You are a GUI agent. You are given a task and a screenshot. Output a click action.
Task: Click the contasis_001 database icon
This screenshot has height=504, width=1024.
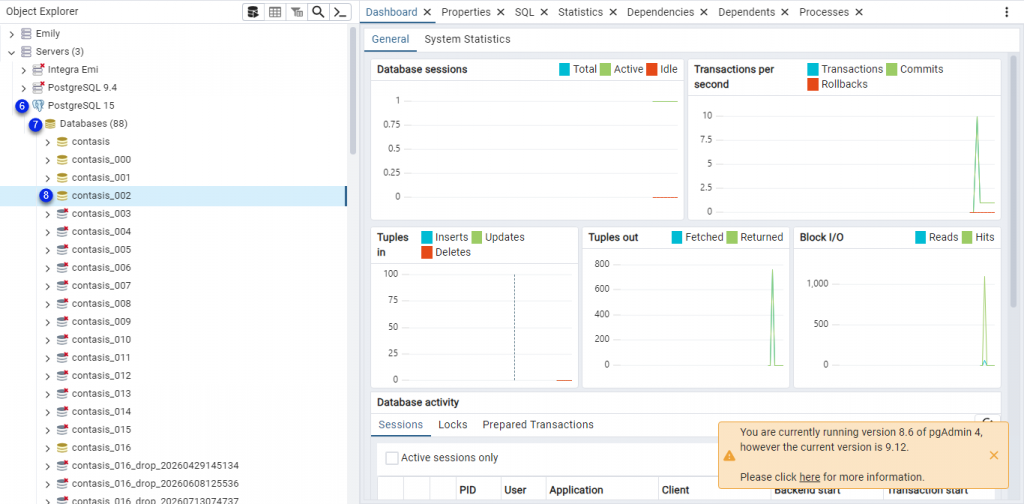(62, 178)
